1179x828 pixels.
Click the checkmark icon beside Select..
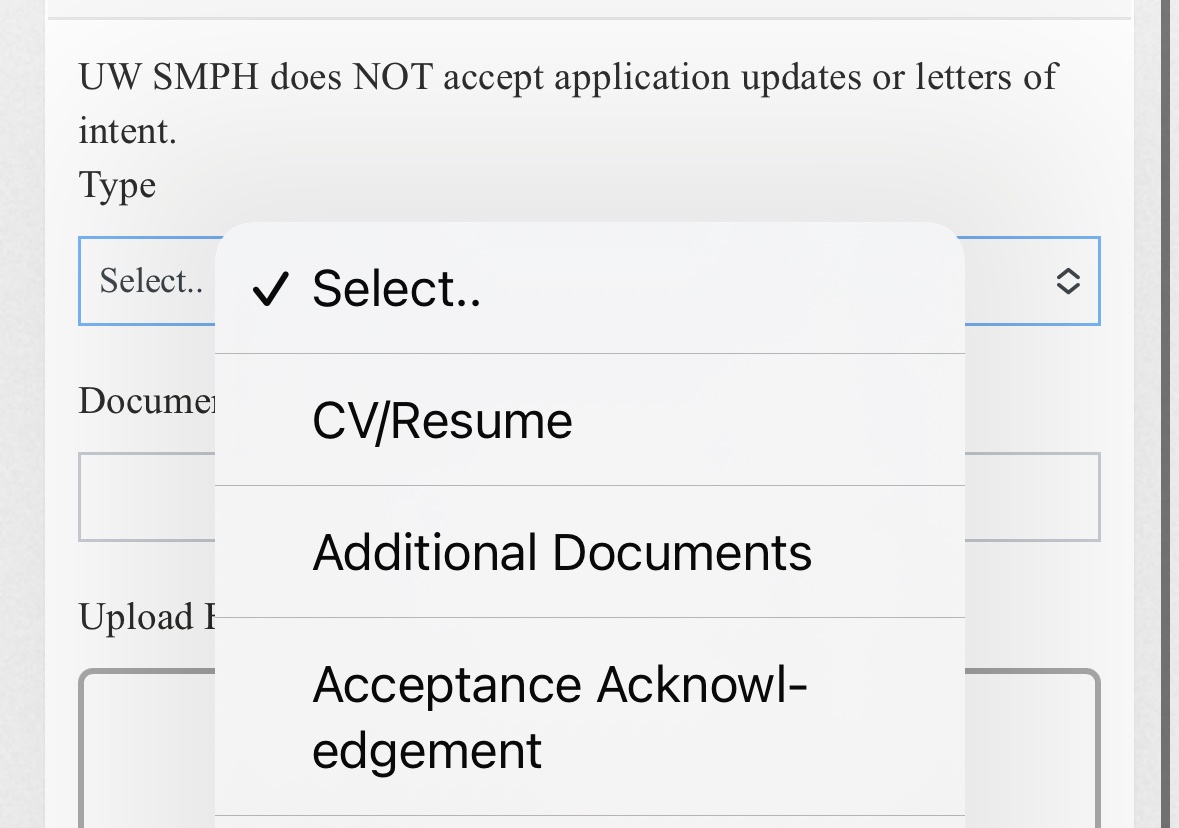(270, 290)
